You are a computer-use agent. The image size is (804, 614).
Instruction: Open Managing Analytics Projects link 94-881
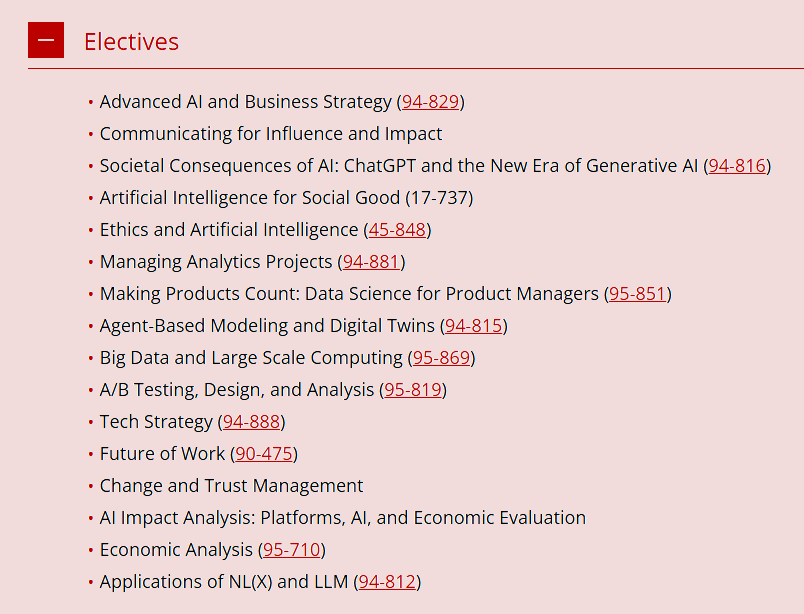[371, 262]
